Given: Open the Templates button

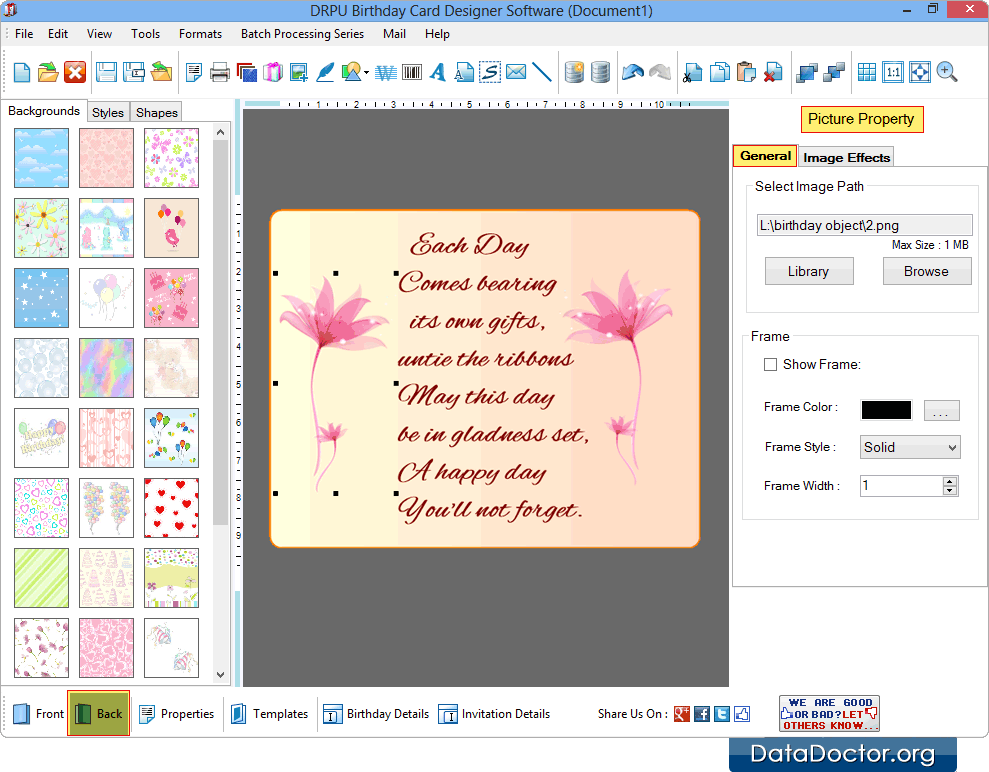Looking at the screenshot, I should coord(269,714).
